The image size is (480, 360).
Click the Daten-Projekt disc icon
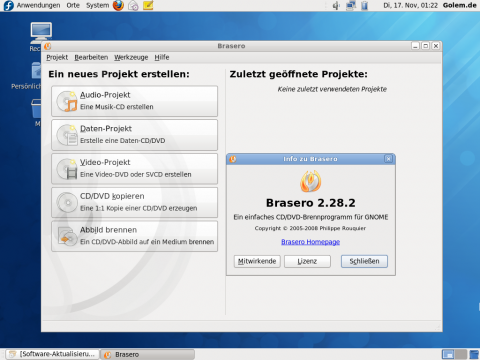pos(67,135)
